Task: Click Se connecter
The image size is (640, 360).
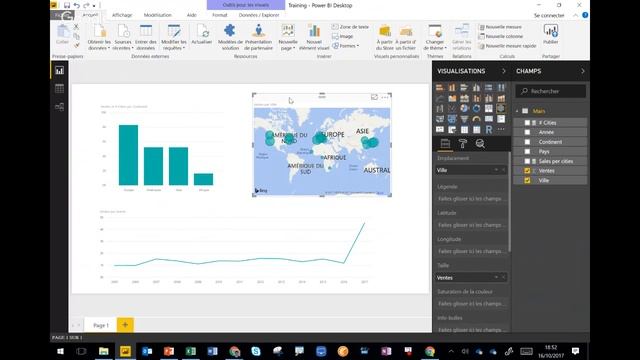Action: pyautogui.click(x=549, y=16)
